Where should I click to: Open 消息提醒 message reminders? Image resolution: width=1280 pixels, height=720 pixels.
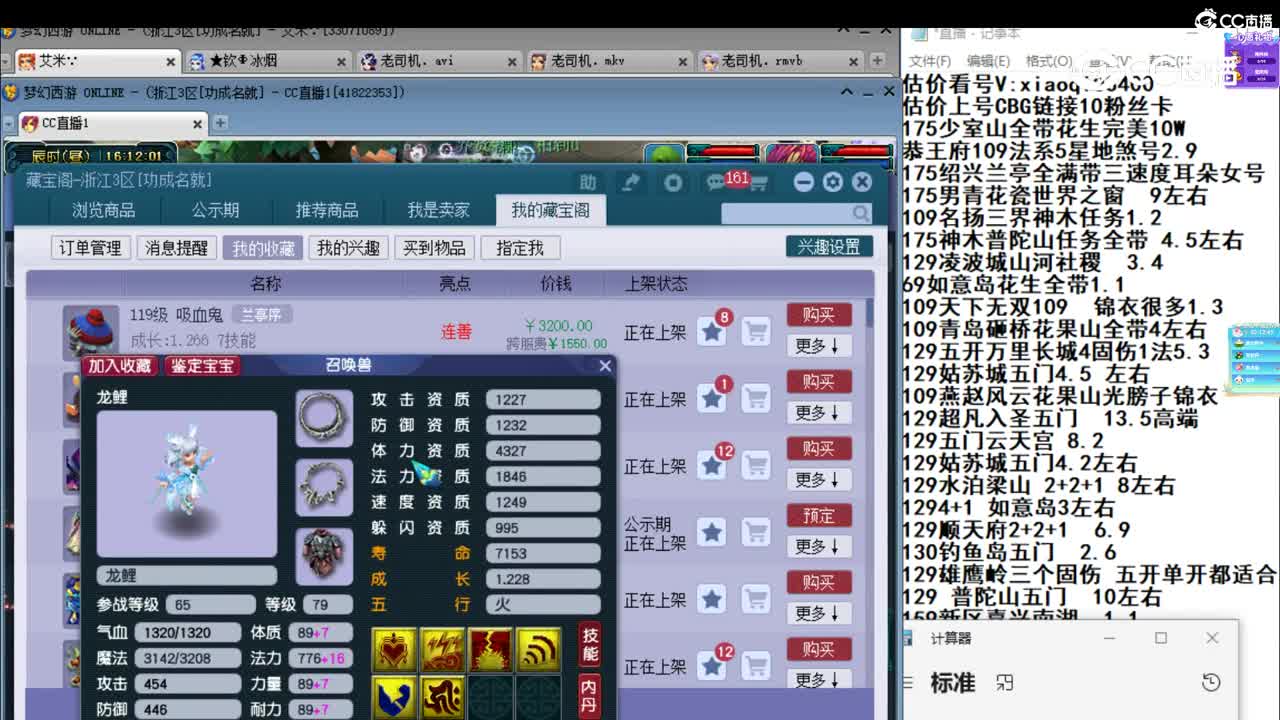click(x=177, y=248)
